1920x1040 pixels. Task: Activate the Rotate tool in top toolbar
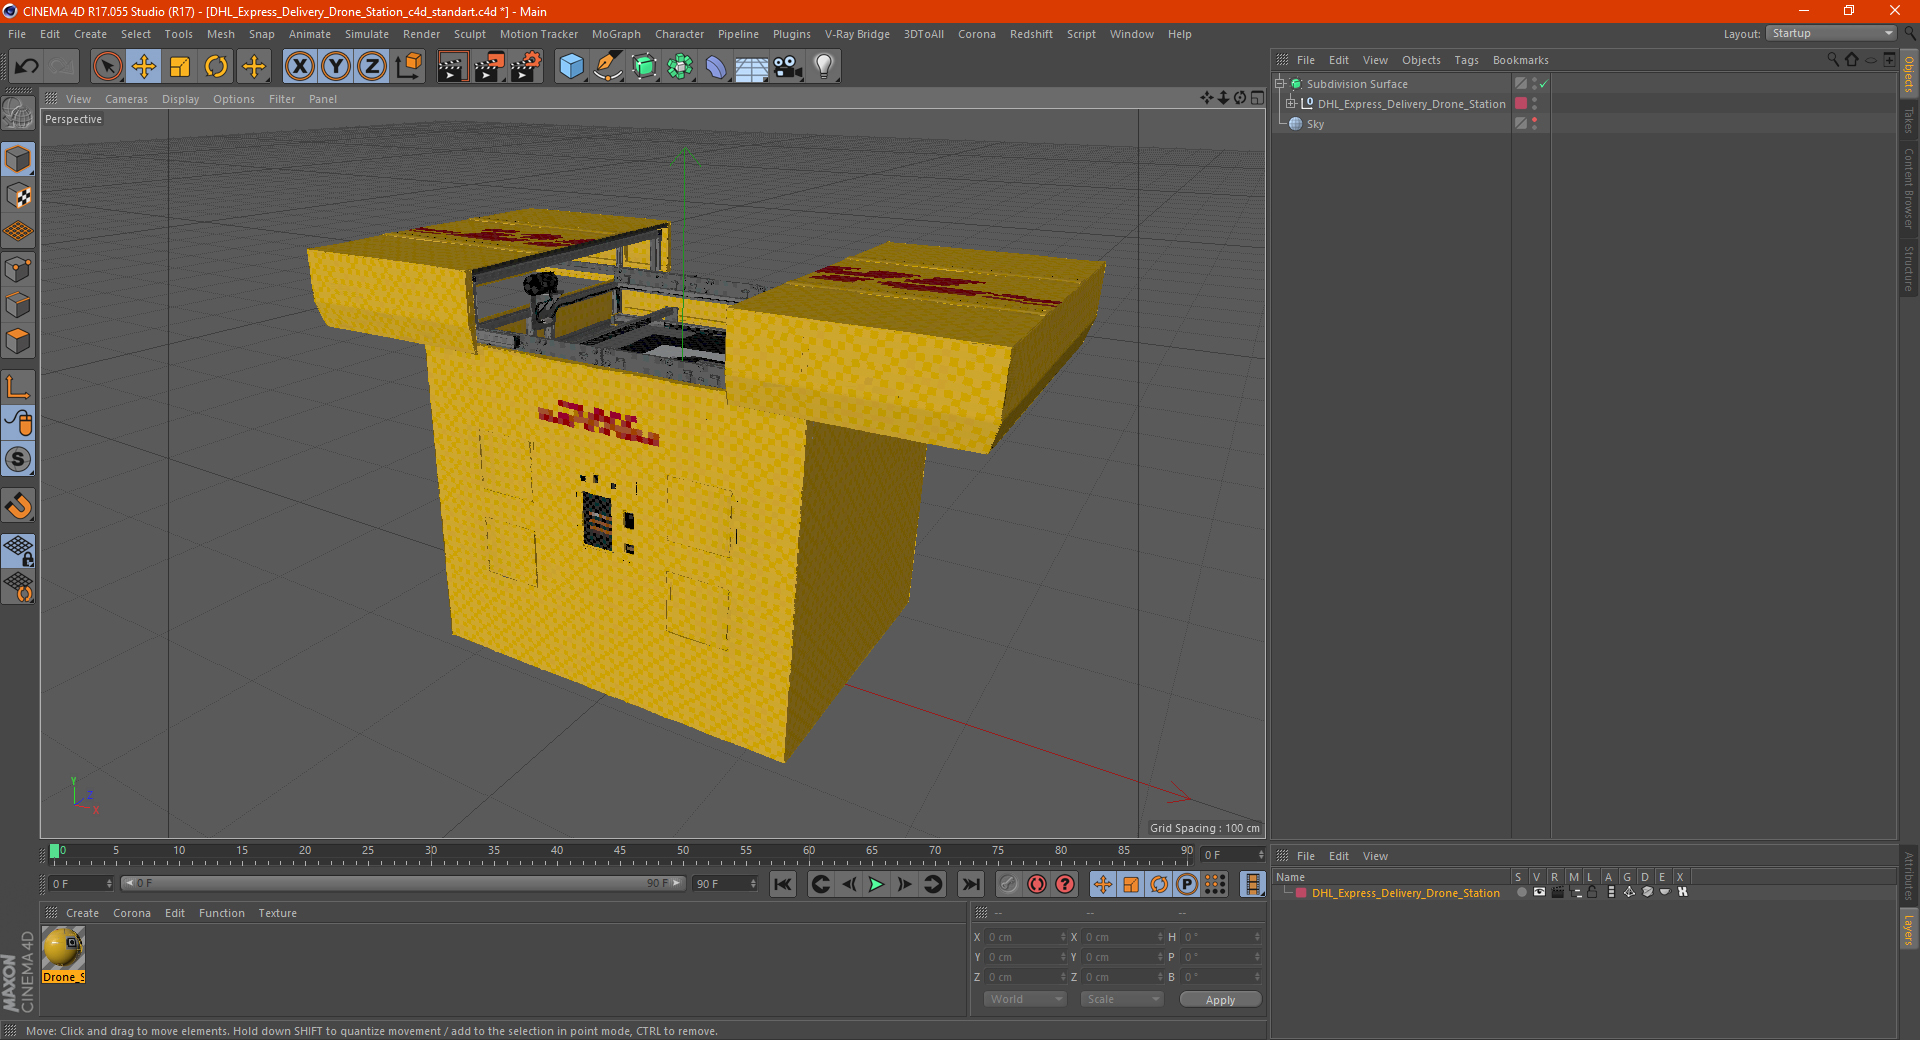pos(216,67)
